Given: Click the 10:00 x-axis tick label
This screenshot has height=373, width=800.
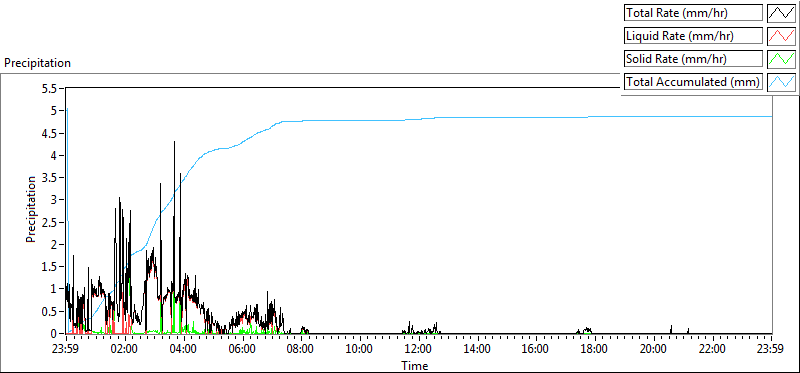Looking at the screenshot, I should click(x=360, y=350).
